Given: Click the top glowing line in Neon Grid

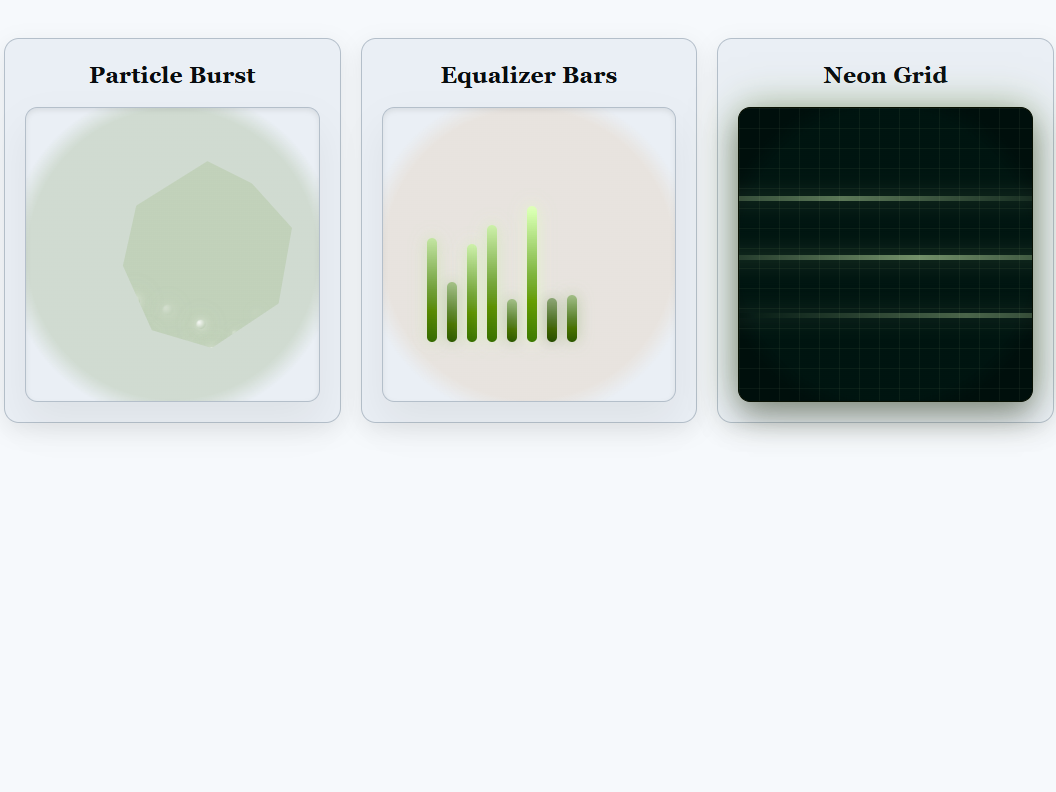Looking at the screenshot, I should (x=885, y=198).
